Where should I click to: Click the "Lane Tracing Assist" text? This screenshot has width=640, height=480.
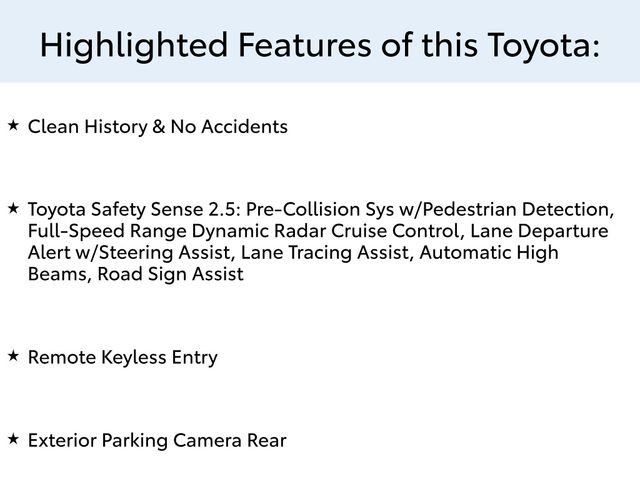point(326,252)
